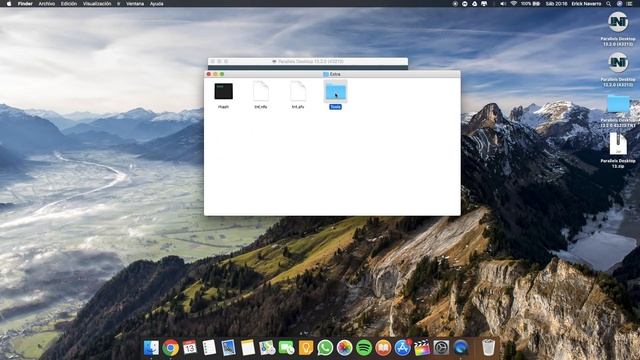Open Erick Navarro user menu
This screenshot has width=640, height=360.
[586, 4]
